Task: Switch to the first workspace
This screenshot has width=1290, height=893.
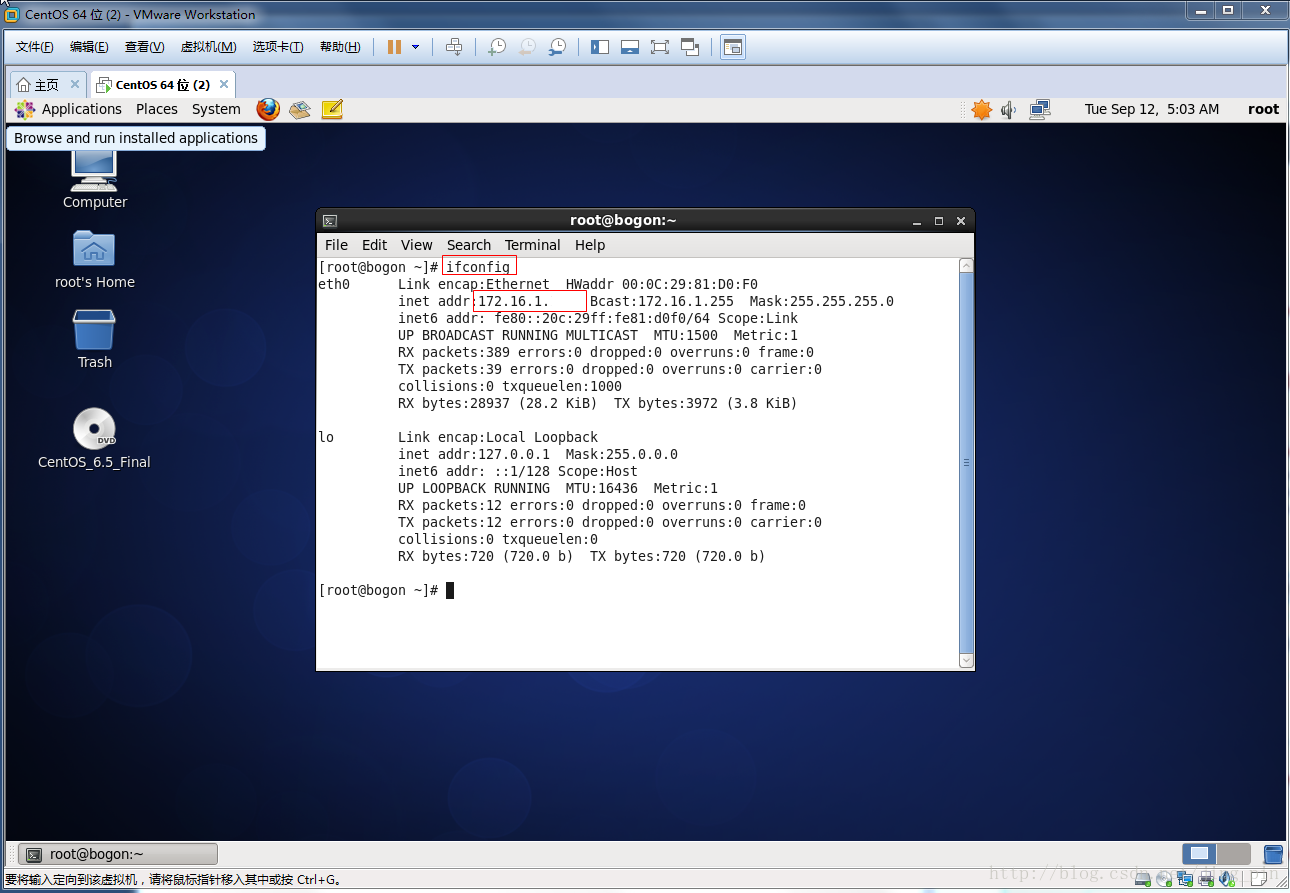Action: click(1199, 854)
